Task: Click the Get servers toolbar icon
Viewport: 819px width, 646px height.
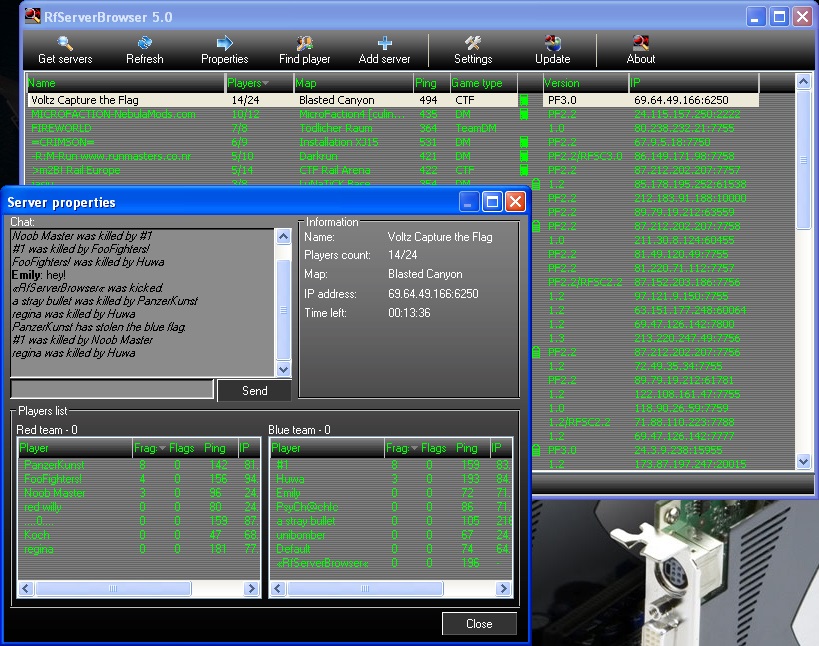Action: click(x=65, y=43)
